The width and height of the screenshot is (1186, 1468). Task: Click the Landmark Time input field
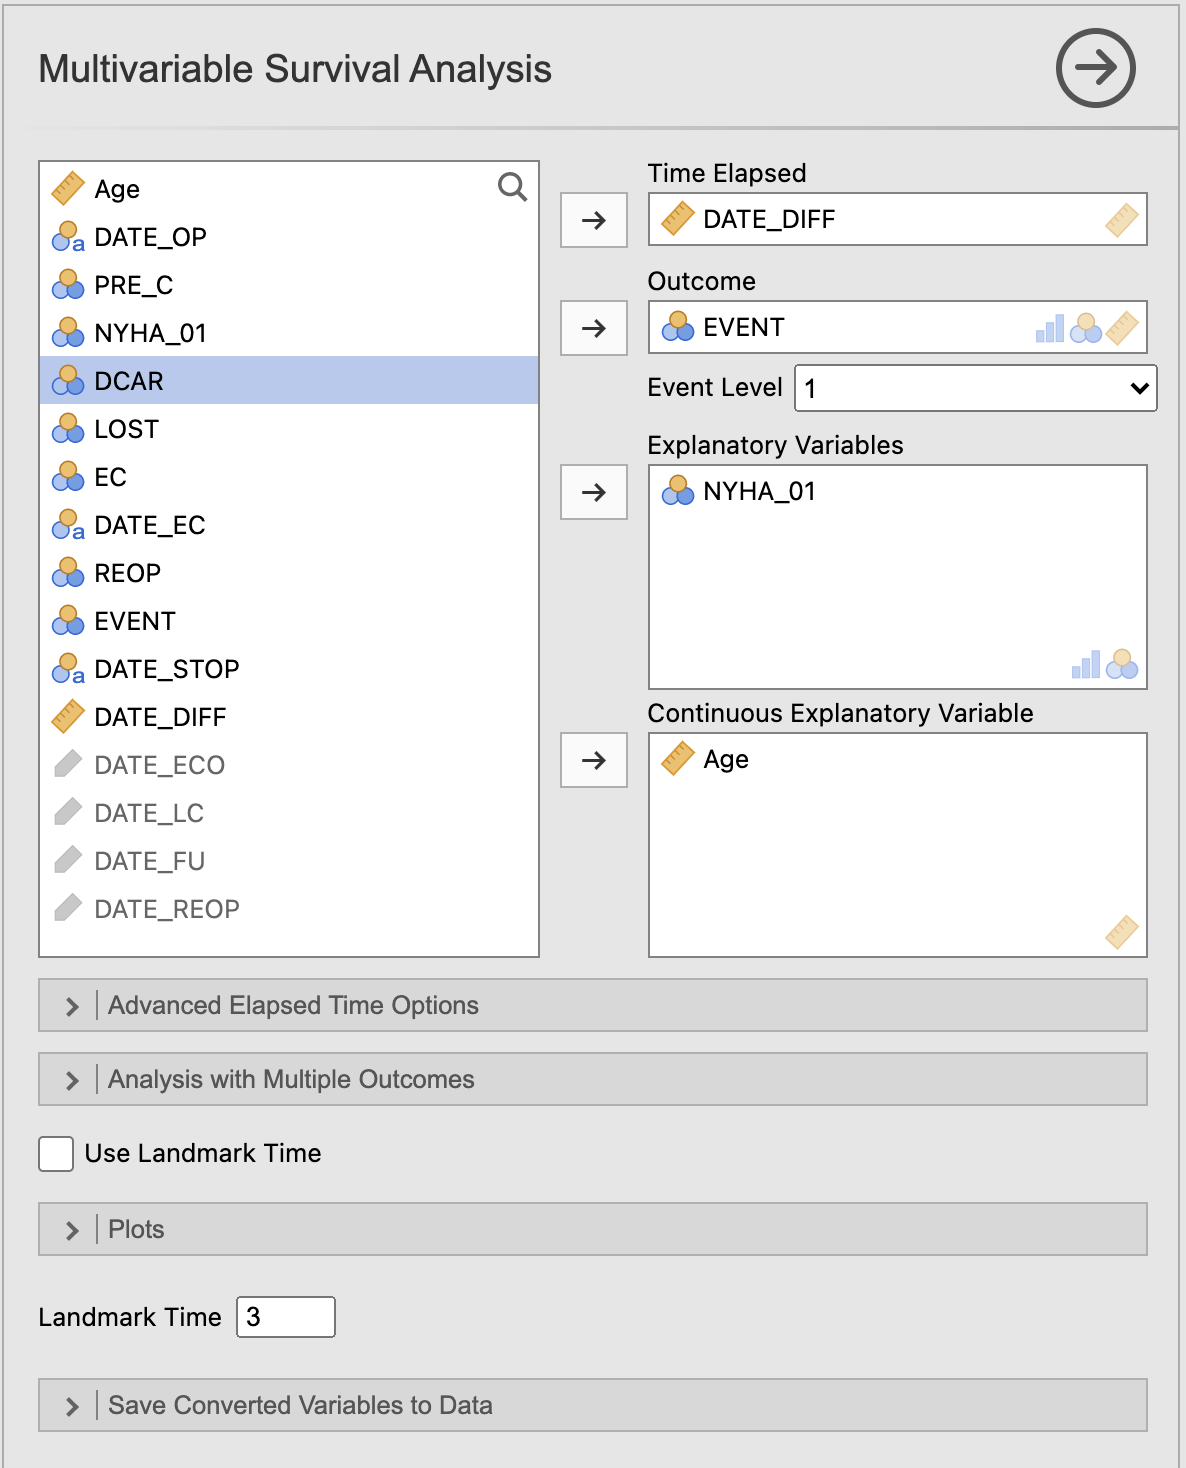(286, 1317)
